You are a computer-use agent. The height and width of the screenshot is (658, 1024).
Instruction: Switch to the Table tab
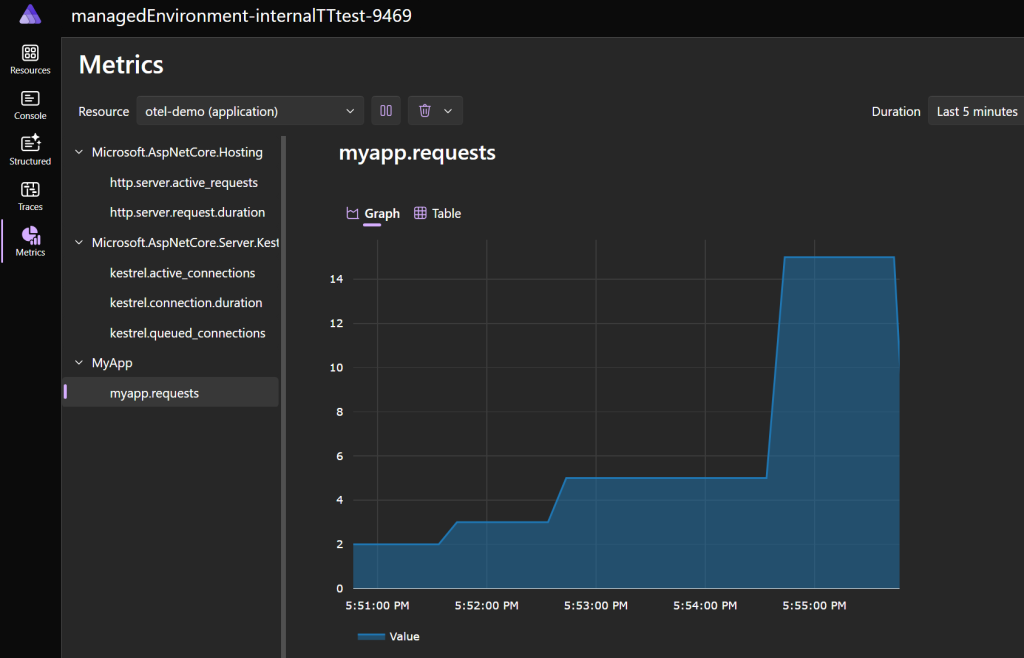(437, 213)
